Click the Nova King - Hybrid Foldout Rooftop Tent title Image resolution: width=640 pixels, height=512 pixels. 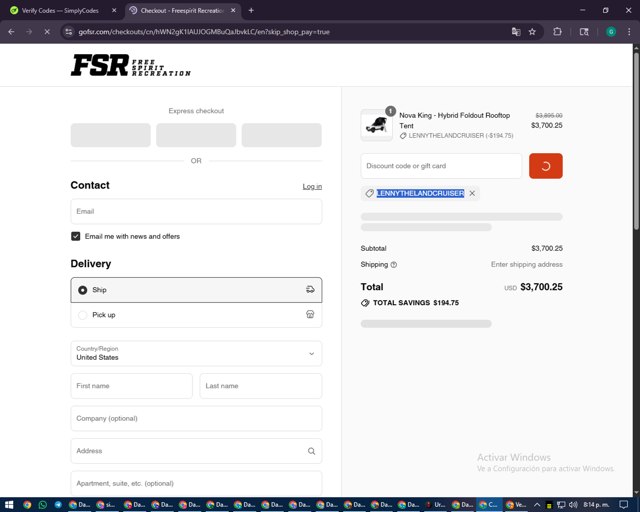tap(455, 120)
